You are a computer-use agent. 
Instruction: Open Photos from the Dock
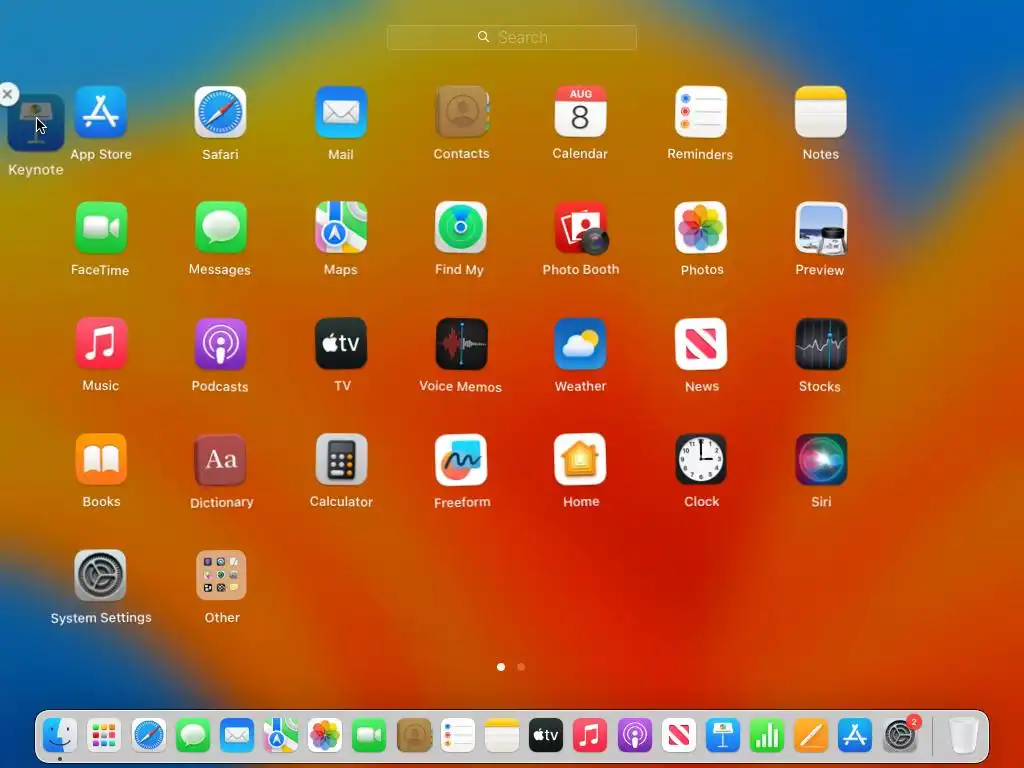coord(325,735)
